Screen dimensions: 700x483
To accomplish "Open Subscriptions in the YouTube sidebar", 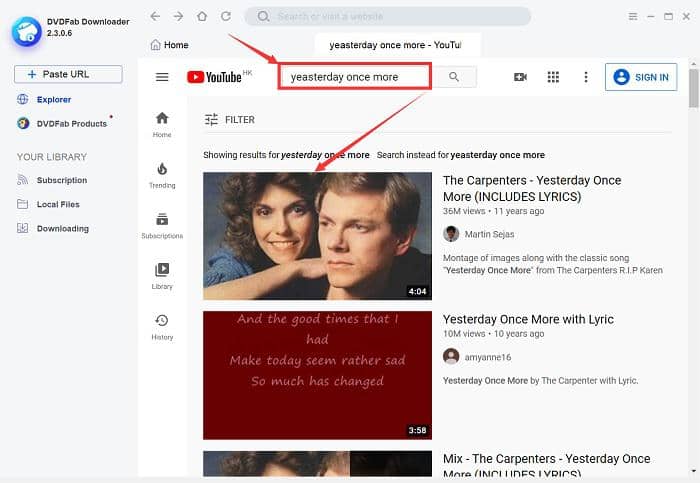I will pos(162,226).
